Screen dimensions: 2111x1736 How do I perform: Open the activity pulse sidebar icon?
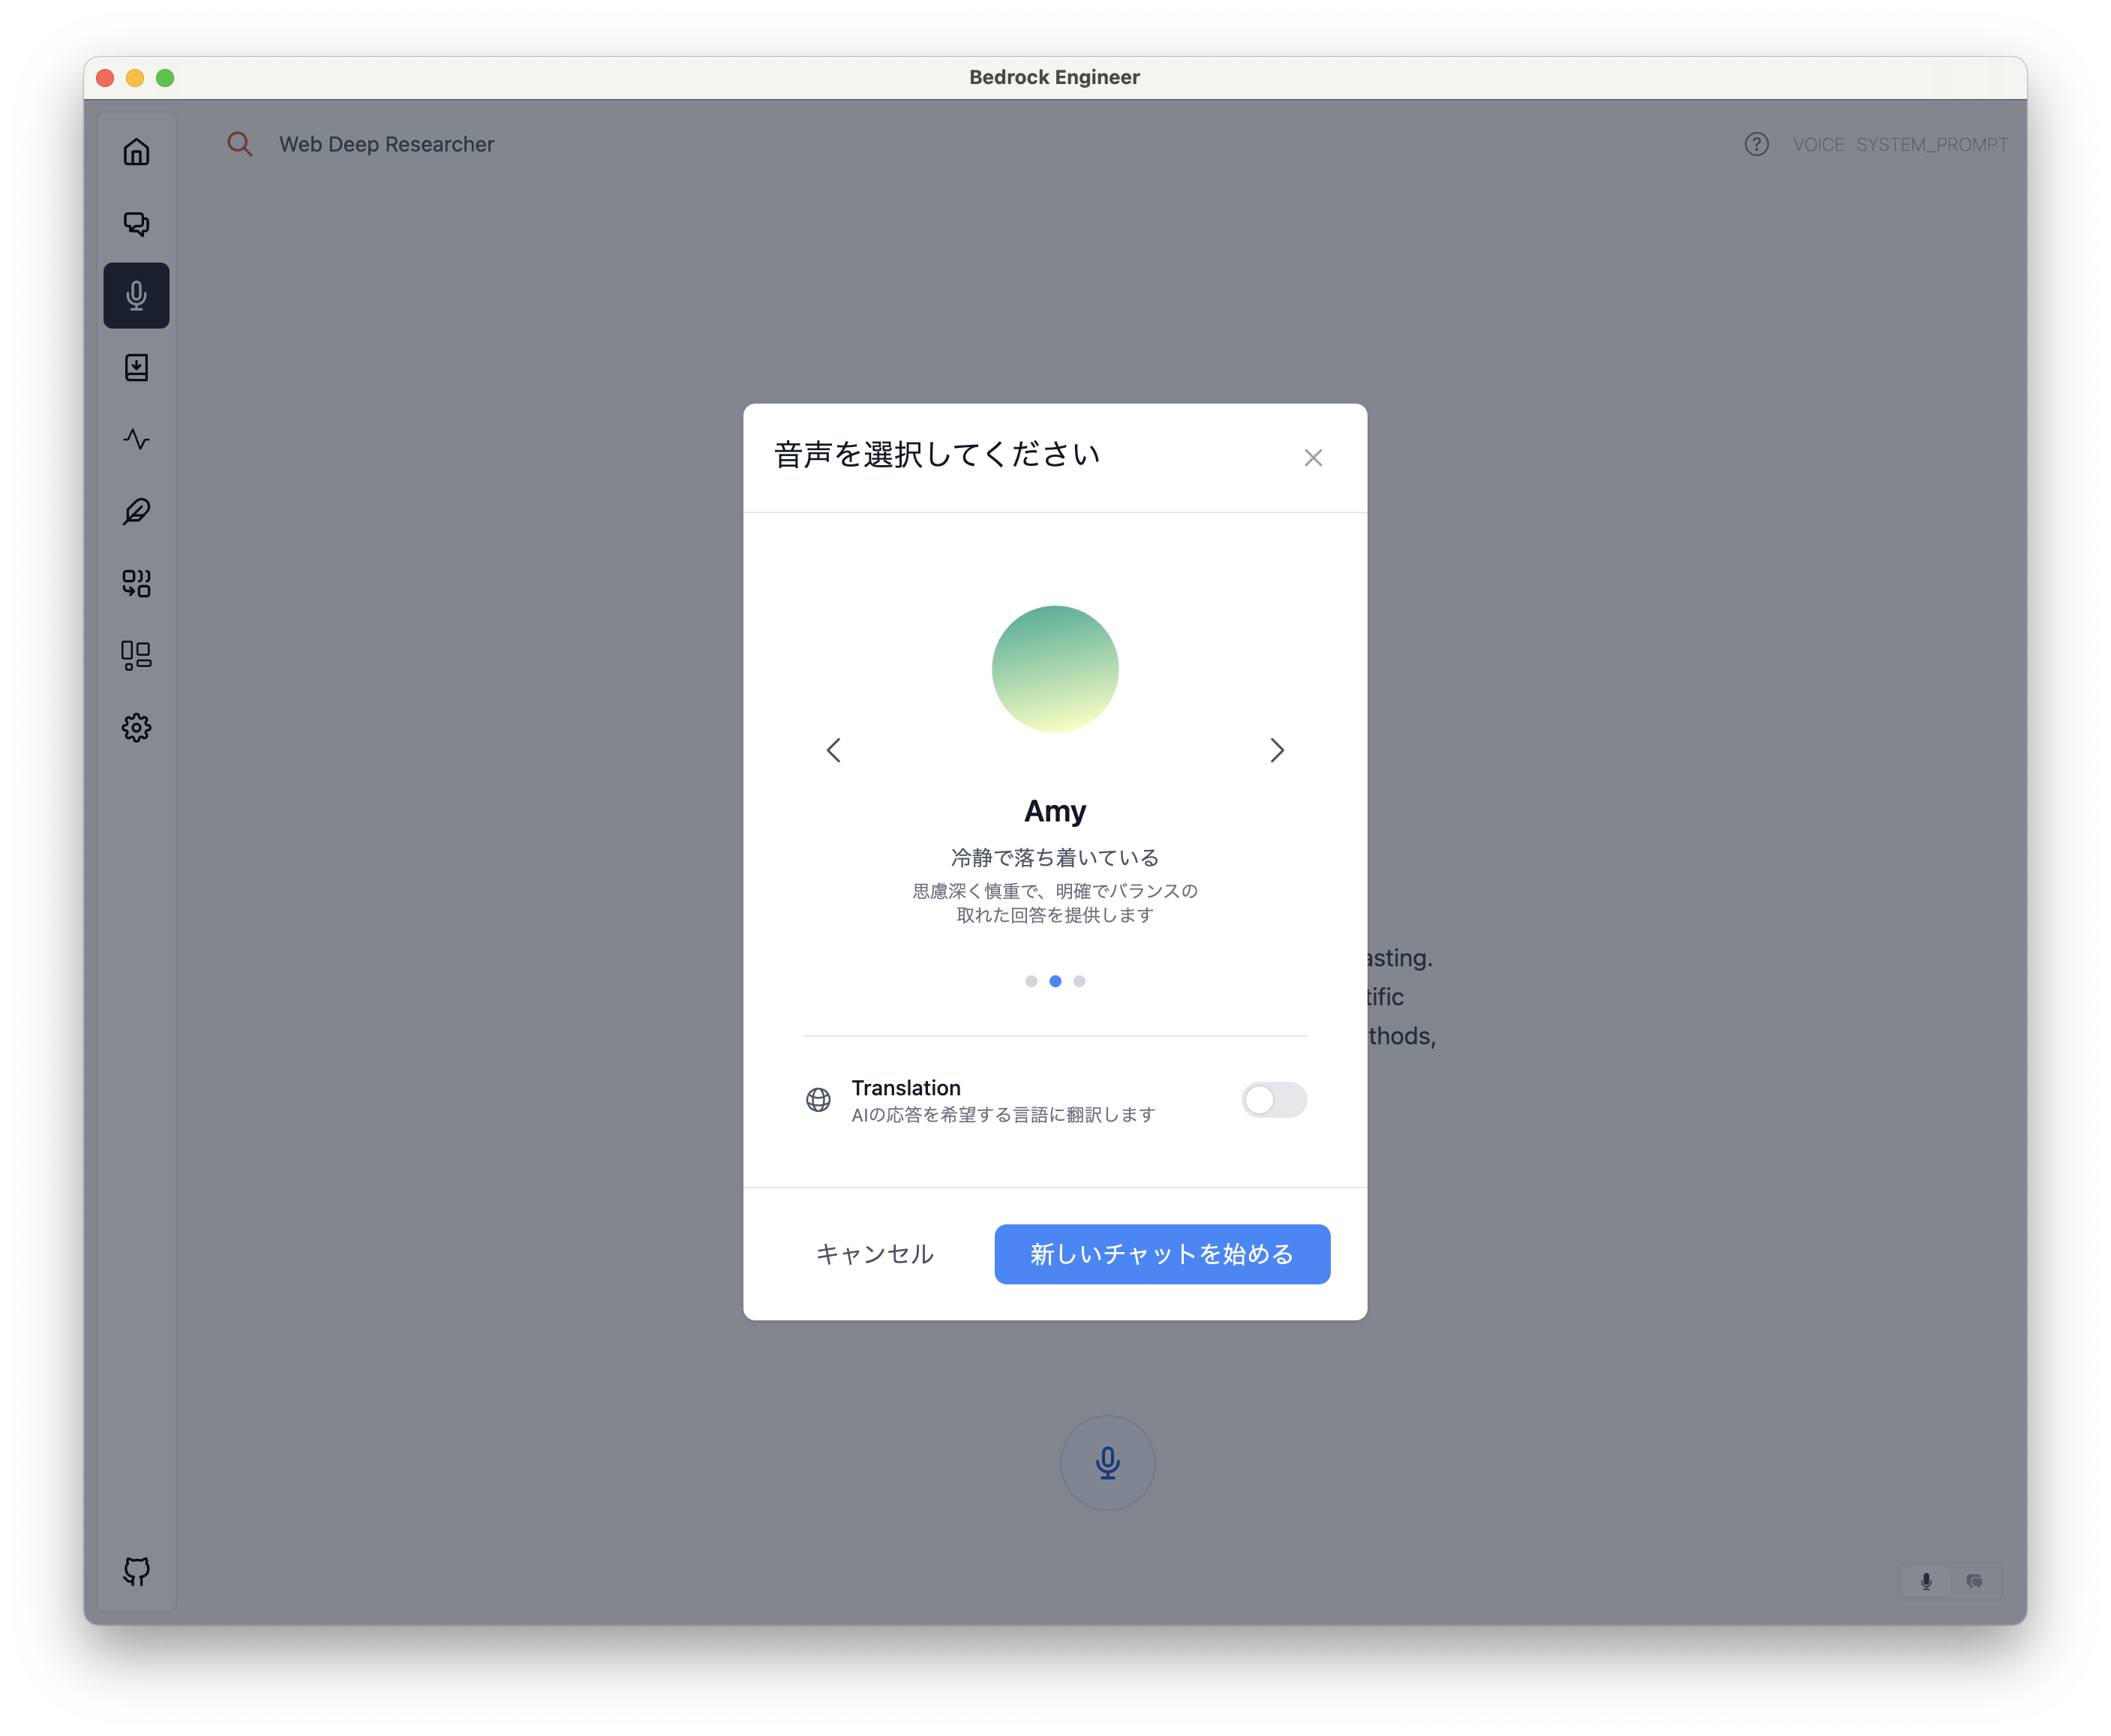click(136, 440)
